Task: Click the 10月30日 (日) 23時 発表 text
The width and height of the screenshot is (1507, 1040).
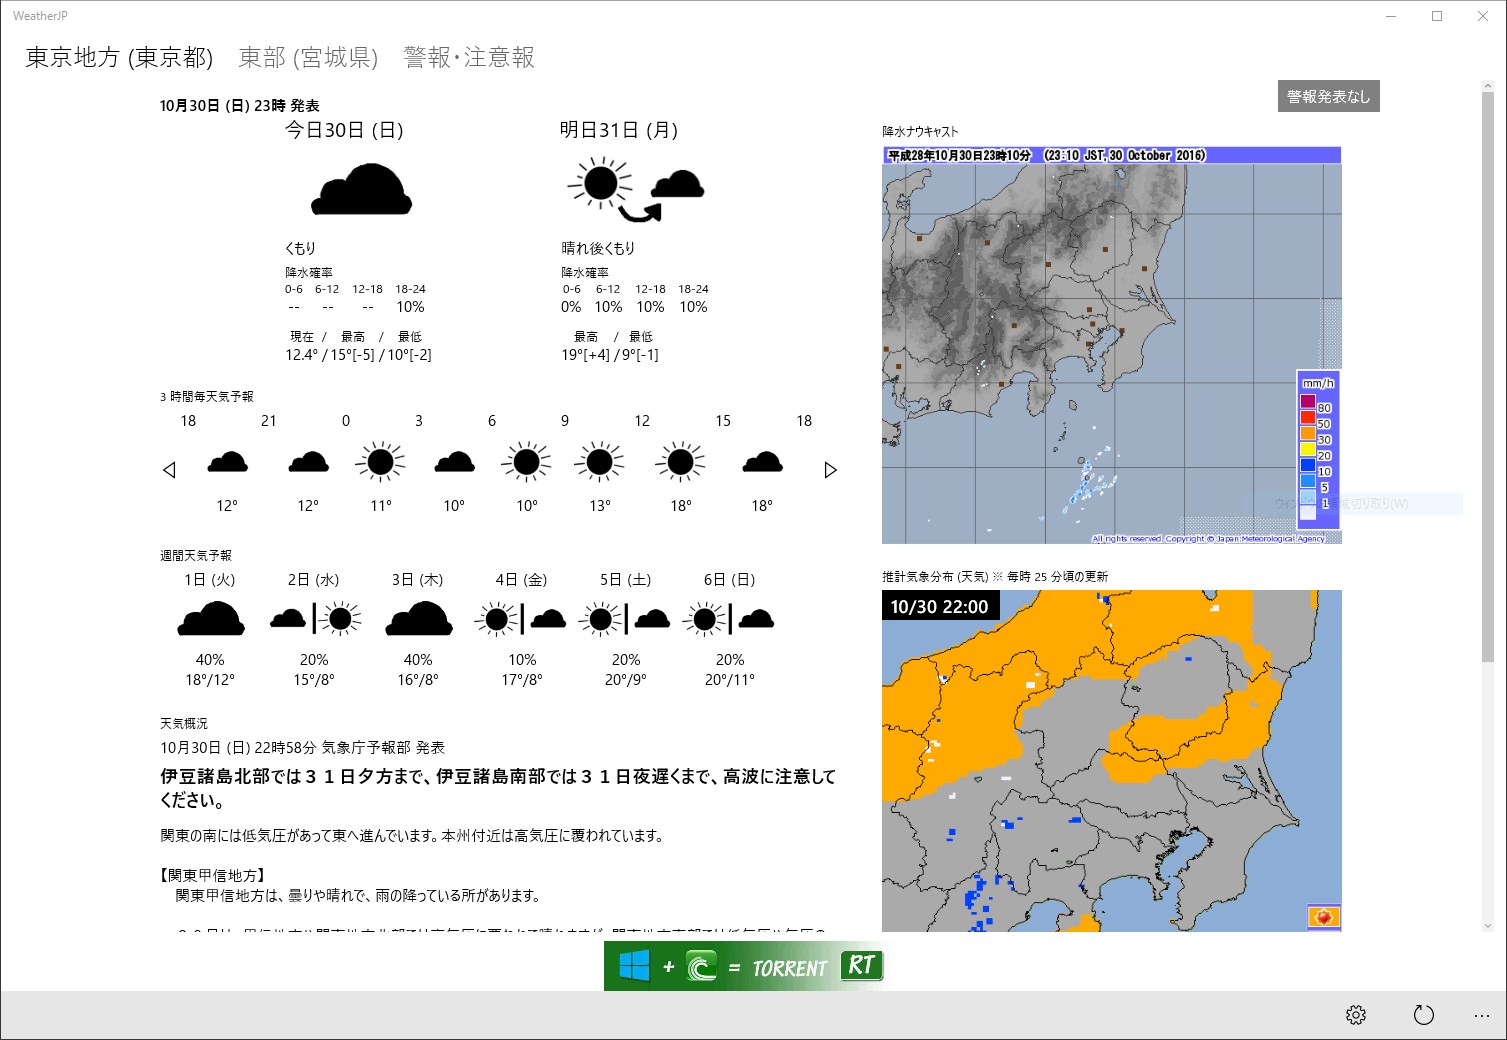Action: [x=240, y=105]
